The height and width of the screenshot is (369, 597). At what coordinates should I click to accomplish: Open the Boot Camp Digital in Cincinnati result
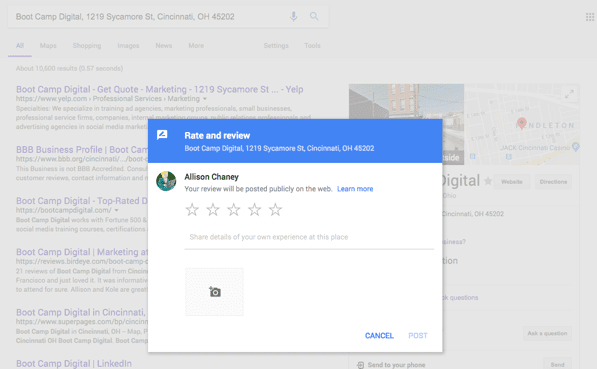point(82,312)
